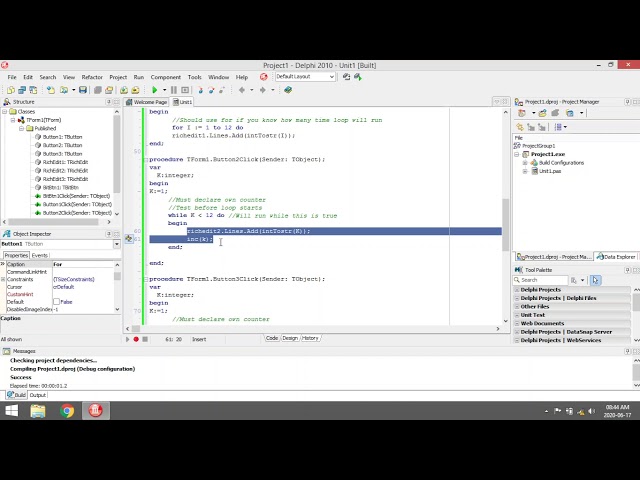Collapse the Project1.exe node in Project Manager
This screenshot has height=480, width=640.
pos(517,154)
